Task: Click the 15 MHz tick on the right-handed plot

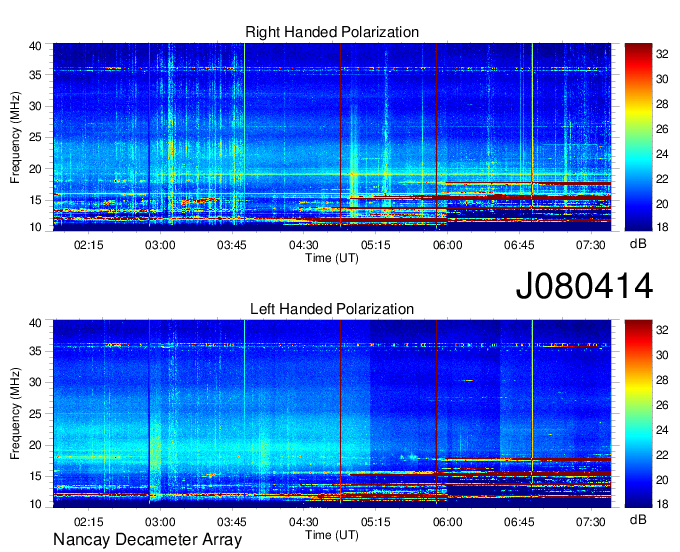Action: (x=35, y=200)
